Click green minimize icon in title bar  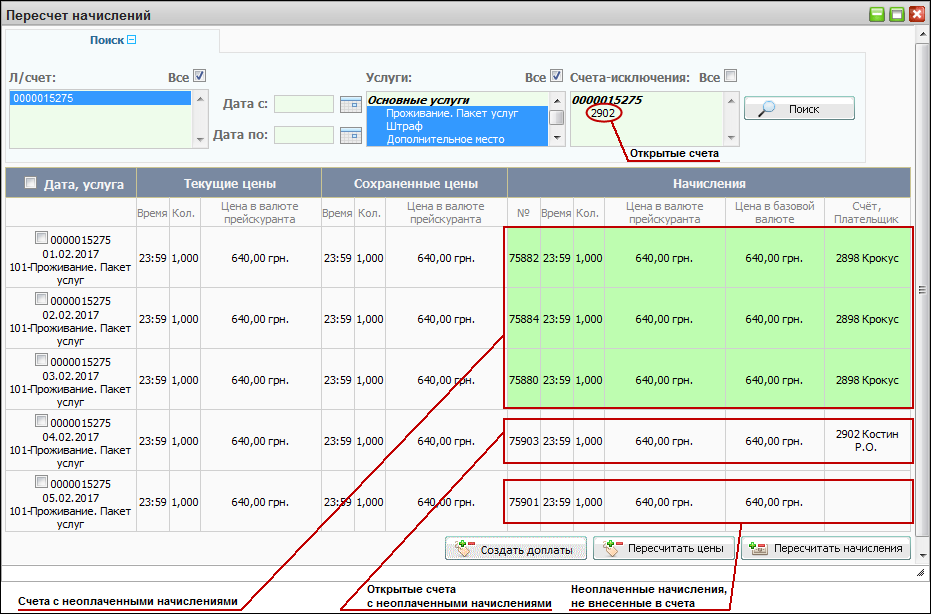[x=877, y=15]
